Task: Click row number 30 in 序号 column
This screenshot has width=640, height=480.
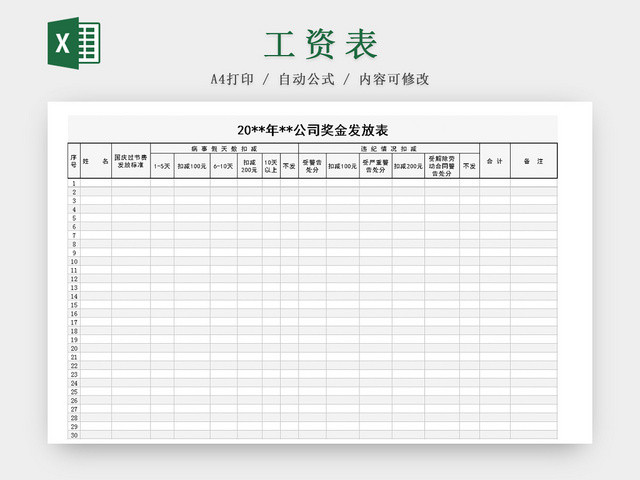Action: [x=74, y=435]
